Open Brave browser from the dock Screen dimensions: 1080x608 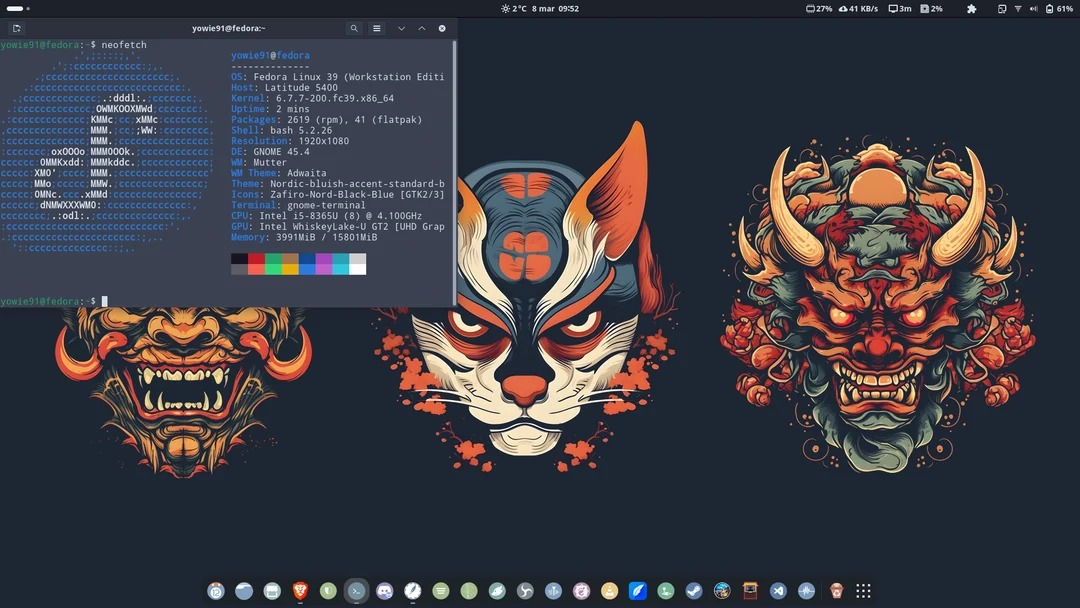[298, 591]
